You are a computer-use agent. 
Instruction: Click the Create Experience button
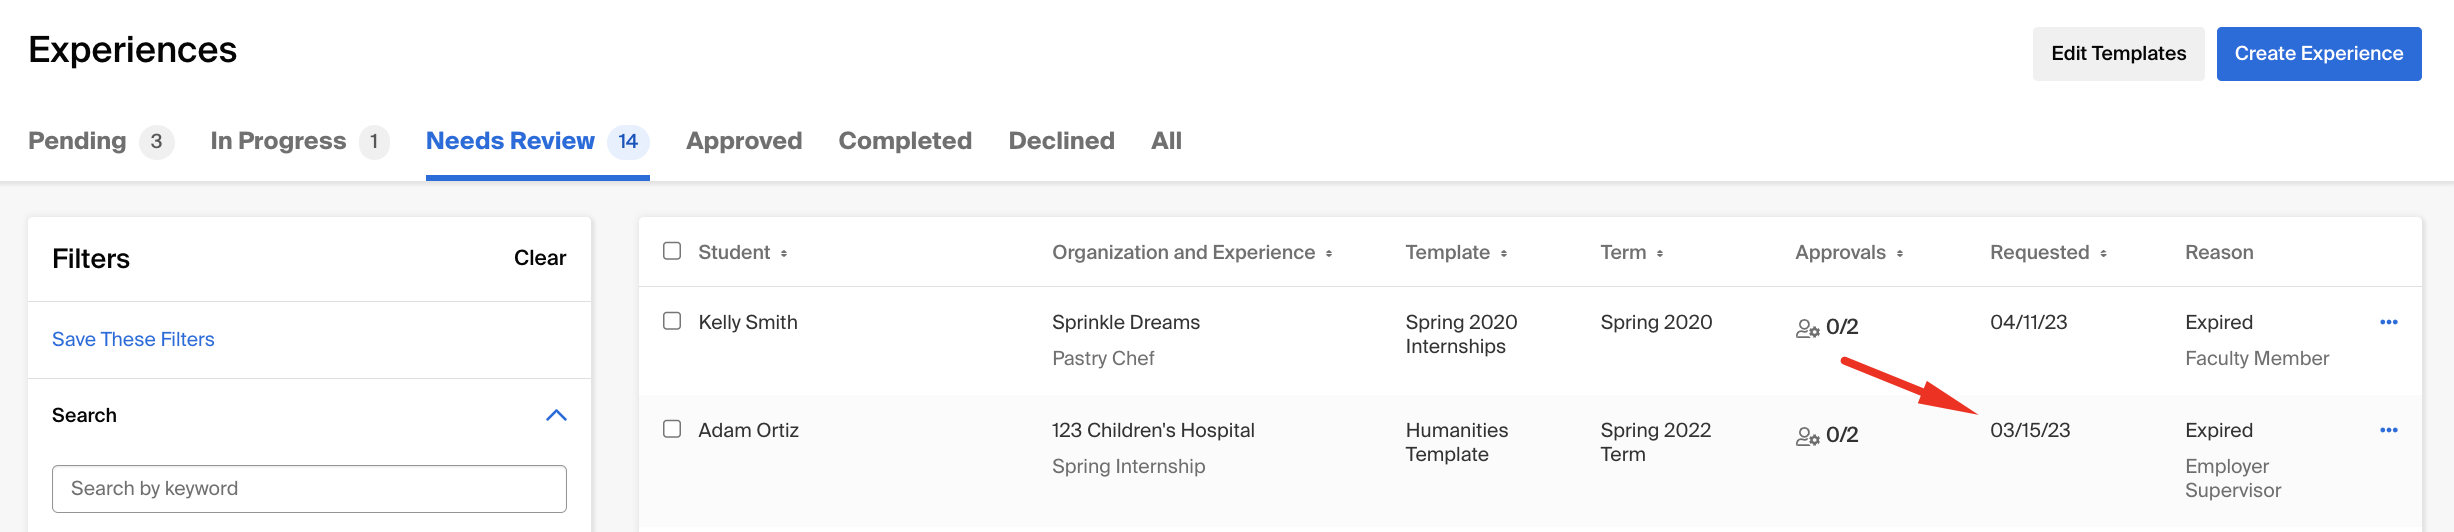point(2319,54)
